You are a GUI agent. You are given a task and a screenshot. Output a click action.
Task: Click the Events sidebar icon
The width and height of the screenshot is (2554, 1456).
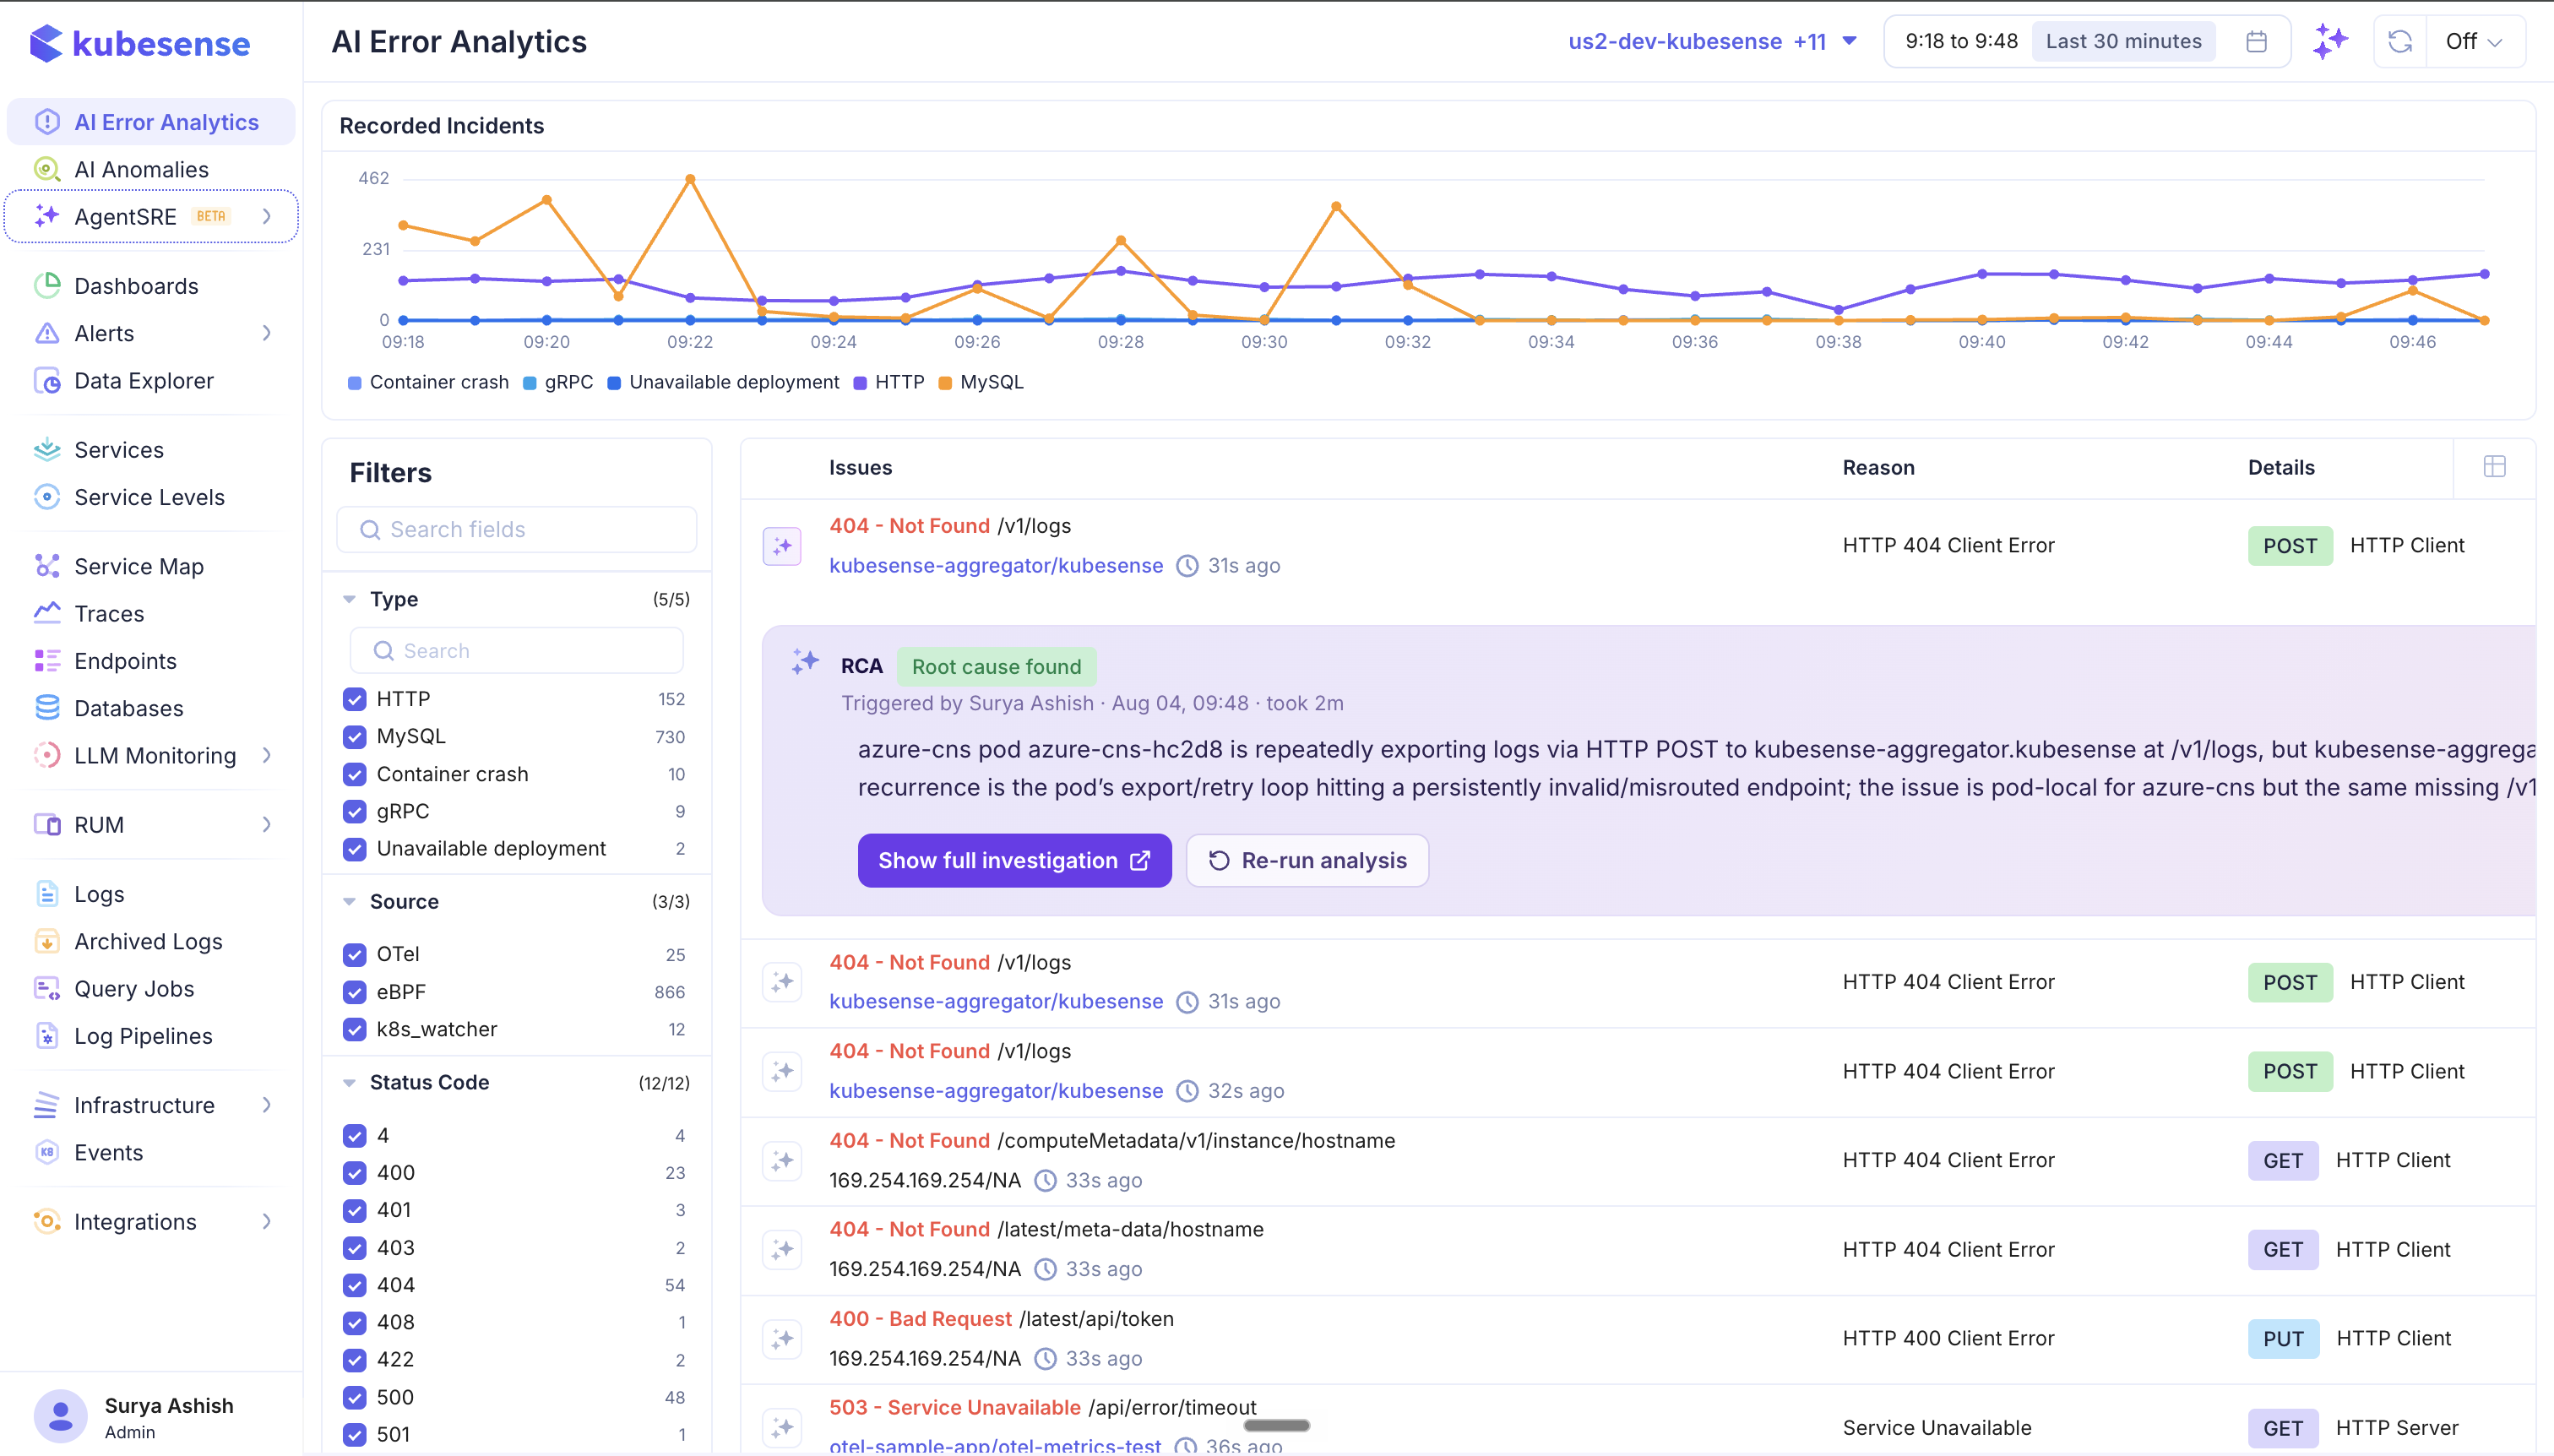[x=47, y=1152]
